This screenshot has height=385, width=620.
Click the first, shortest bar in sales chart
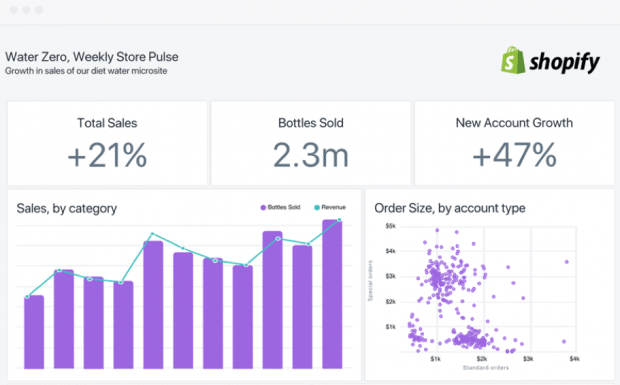coord(34,332)
